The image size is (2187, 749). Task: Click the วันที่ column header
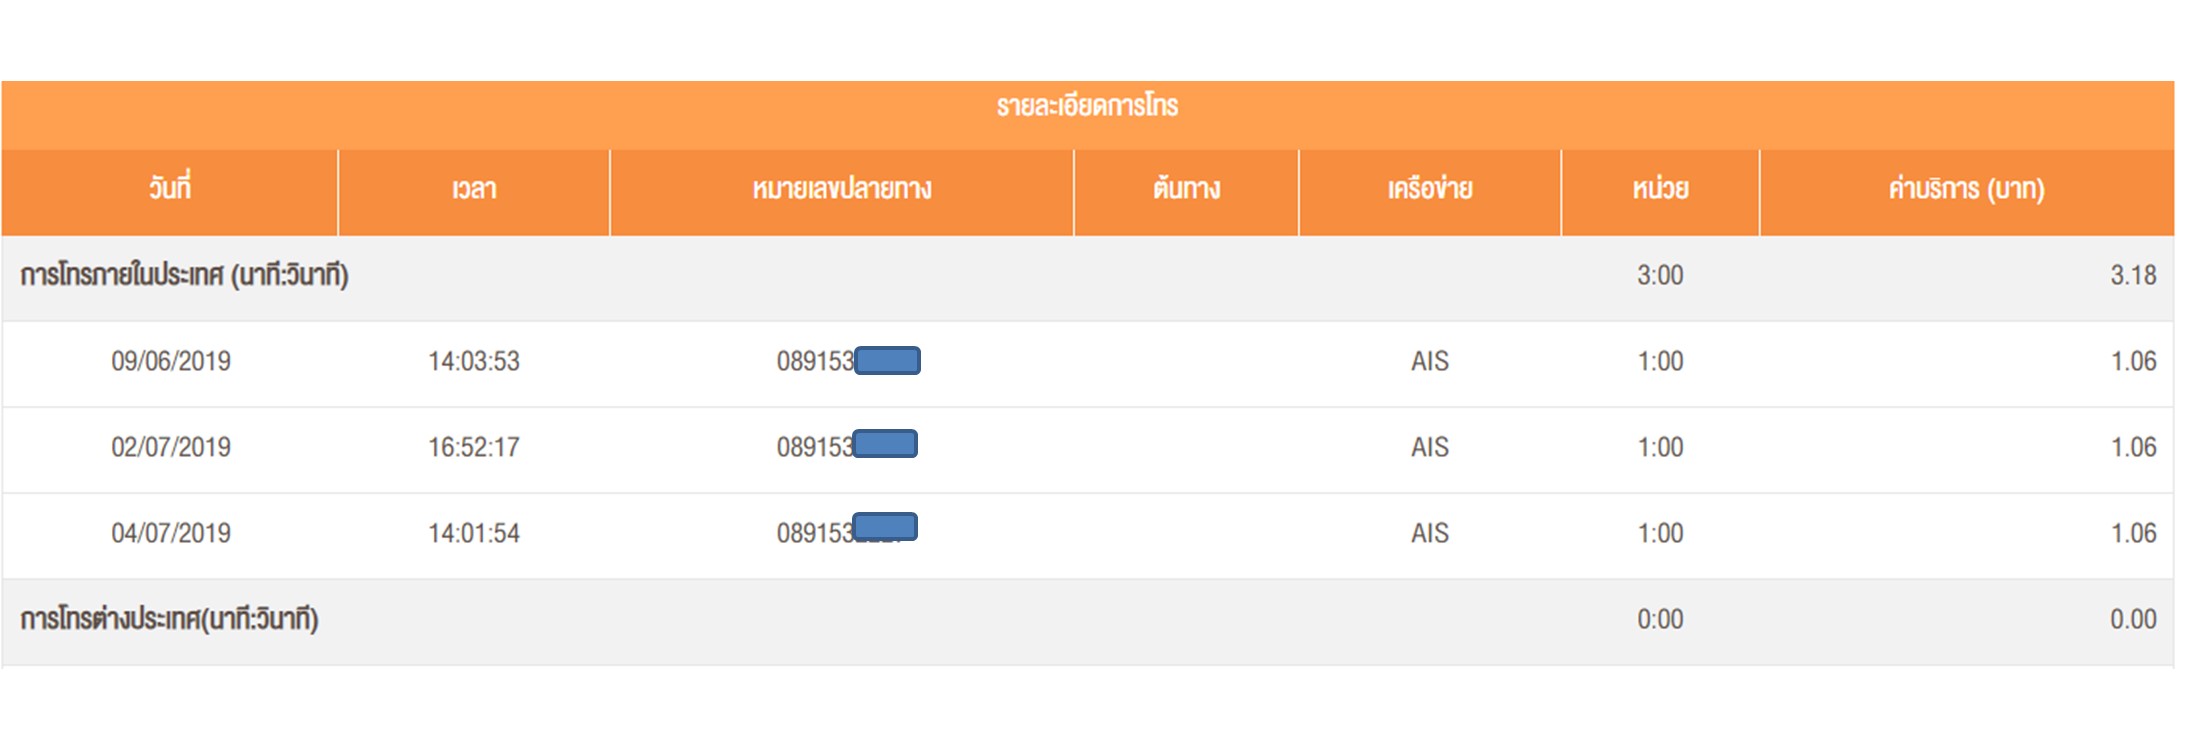(170, 189)
